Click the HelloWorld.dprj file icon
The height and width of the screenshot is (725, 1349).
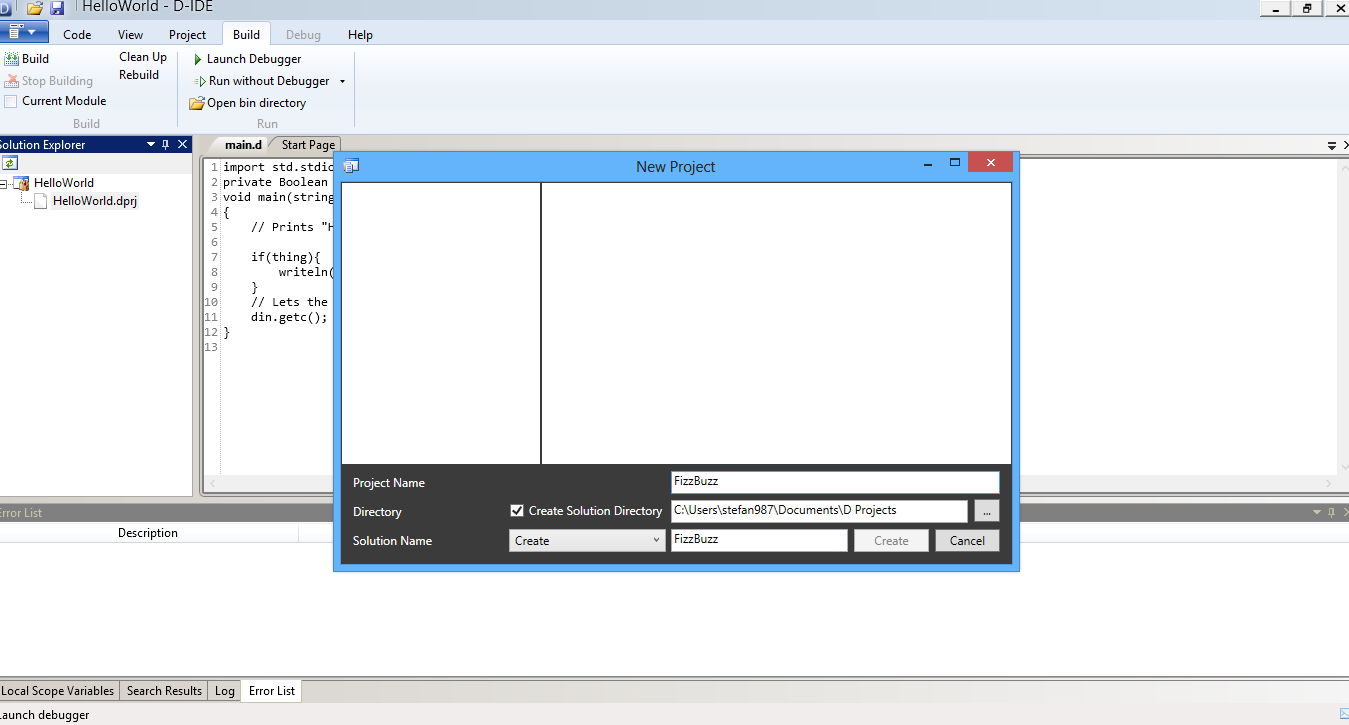(40, 201)
